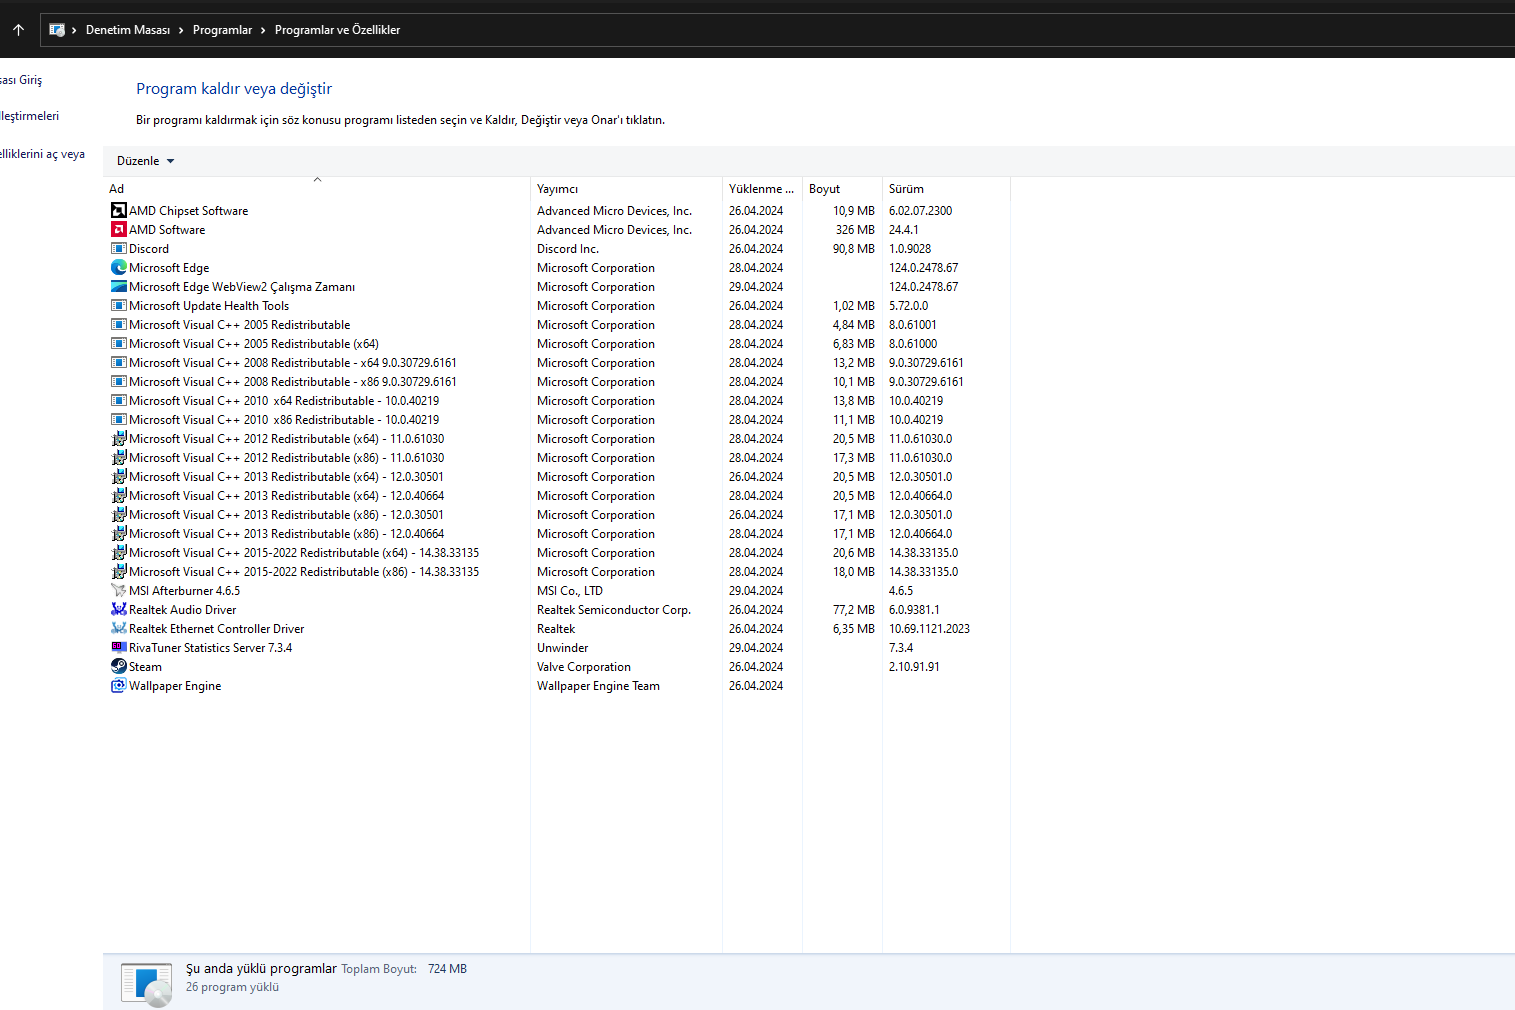The height and width of the screenshot is (1010, 1515).
Task: Click Realtek Semiconductor Corp. publisher cell
Action: [x=614, y=610]
